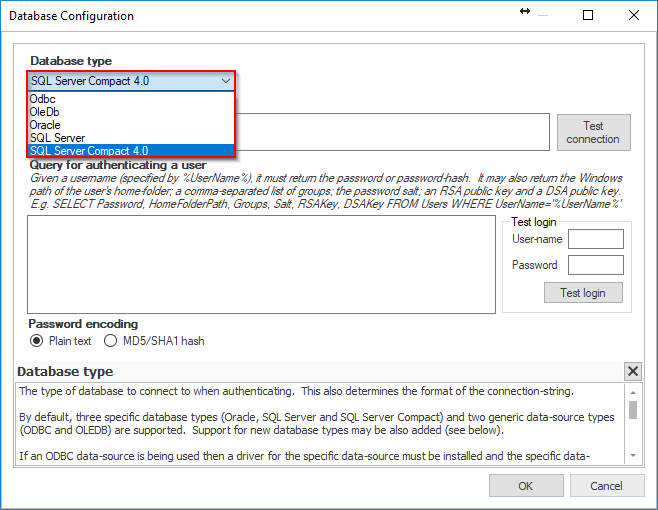Screen dimensions: 658x510
Task: Click the resize arrows icon in title bar
Action: click(x=525, y=15)
